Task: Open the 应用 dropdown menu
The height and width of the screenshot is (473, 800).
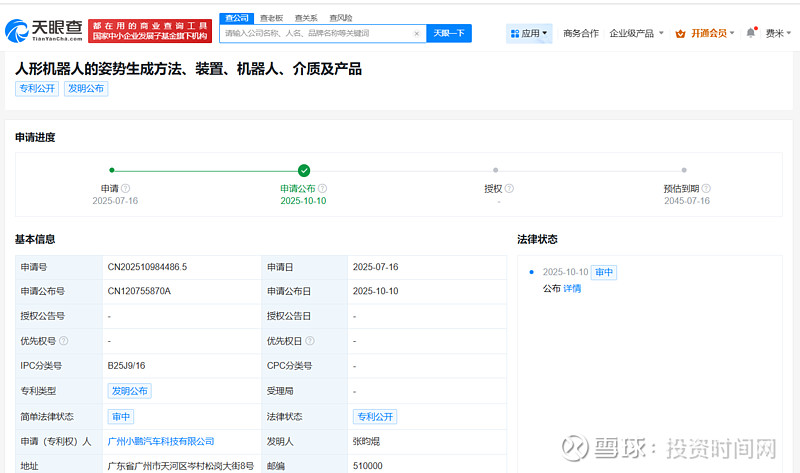Action: pos(528,33)
